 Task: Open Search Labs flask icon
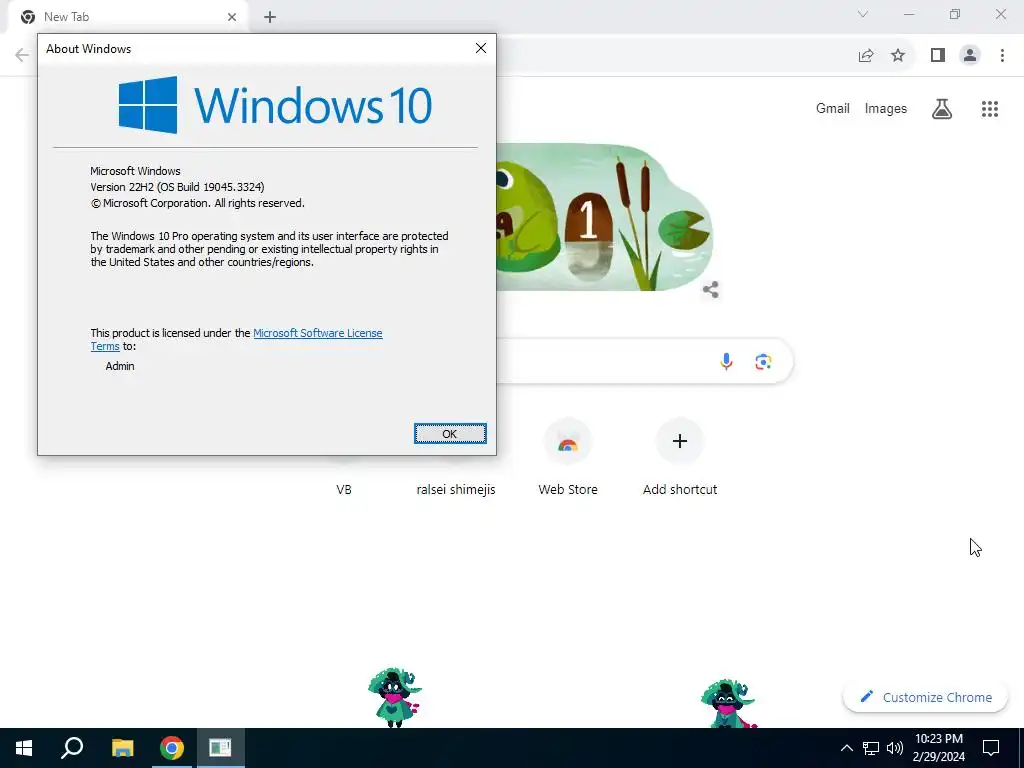[x=942, y=108]
